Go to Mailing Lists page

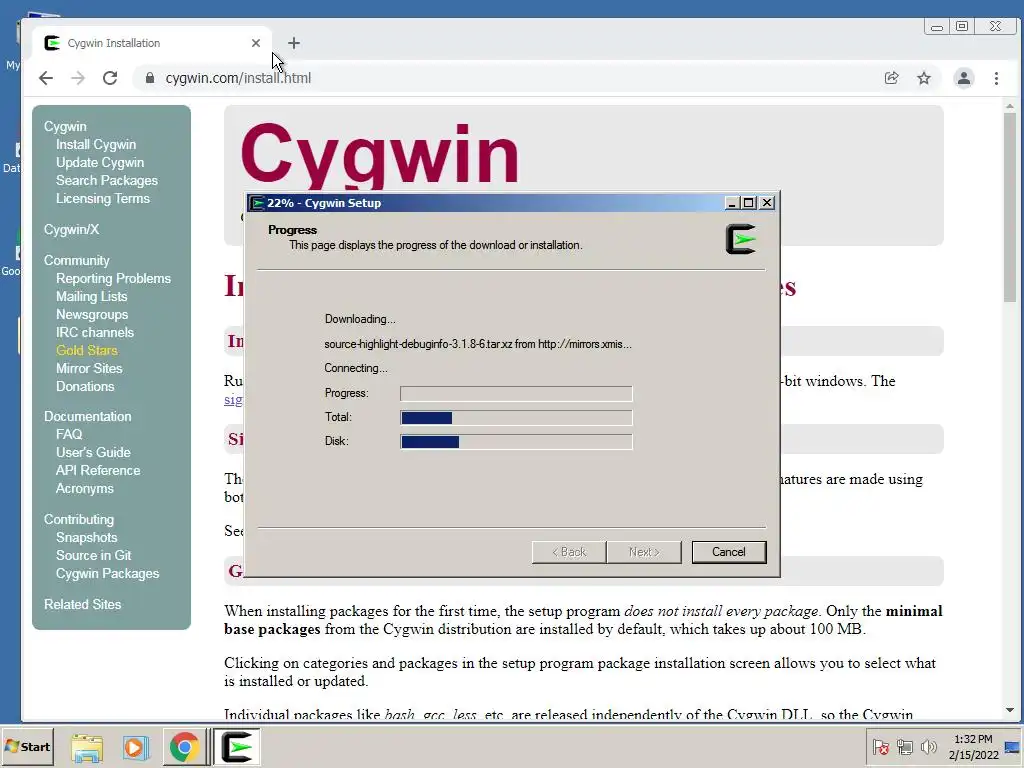click(x=91, y=296)
